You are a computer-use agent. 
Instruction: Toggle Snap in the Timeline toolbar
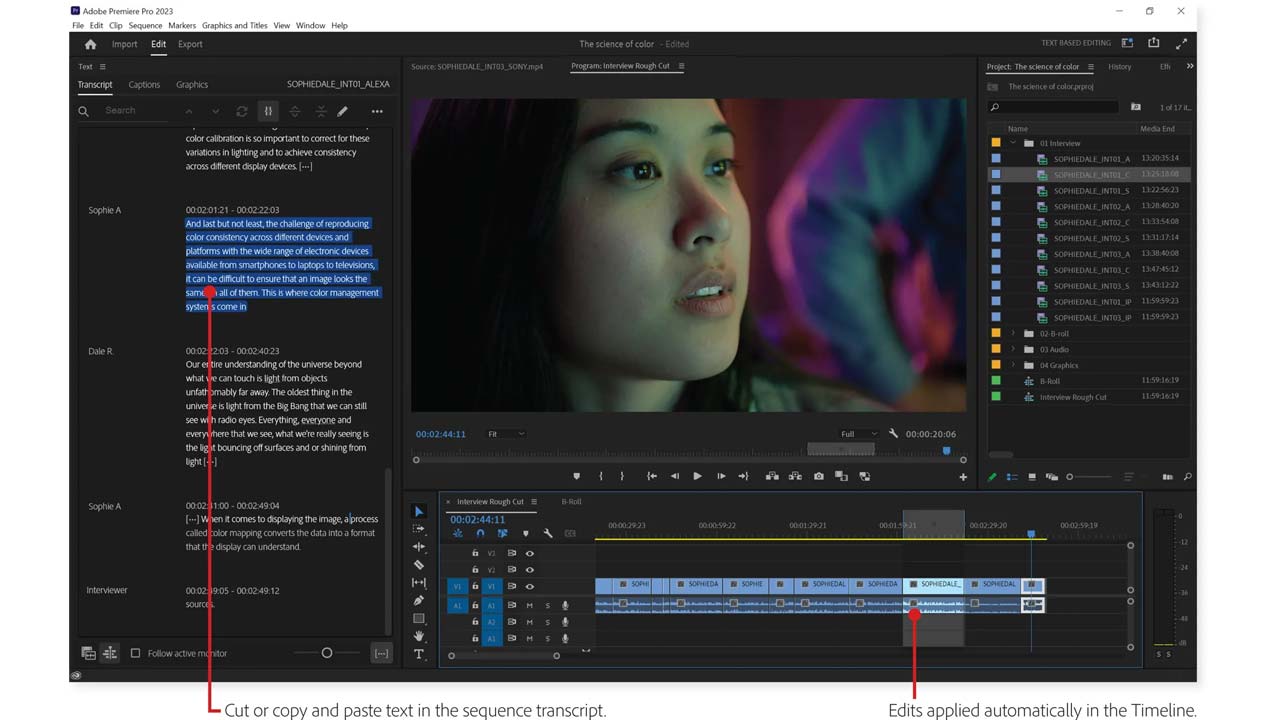[480, 533]
